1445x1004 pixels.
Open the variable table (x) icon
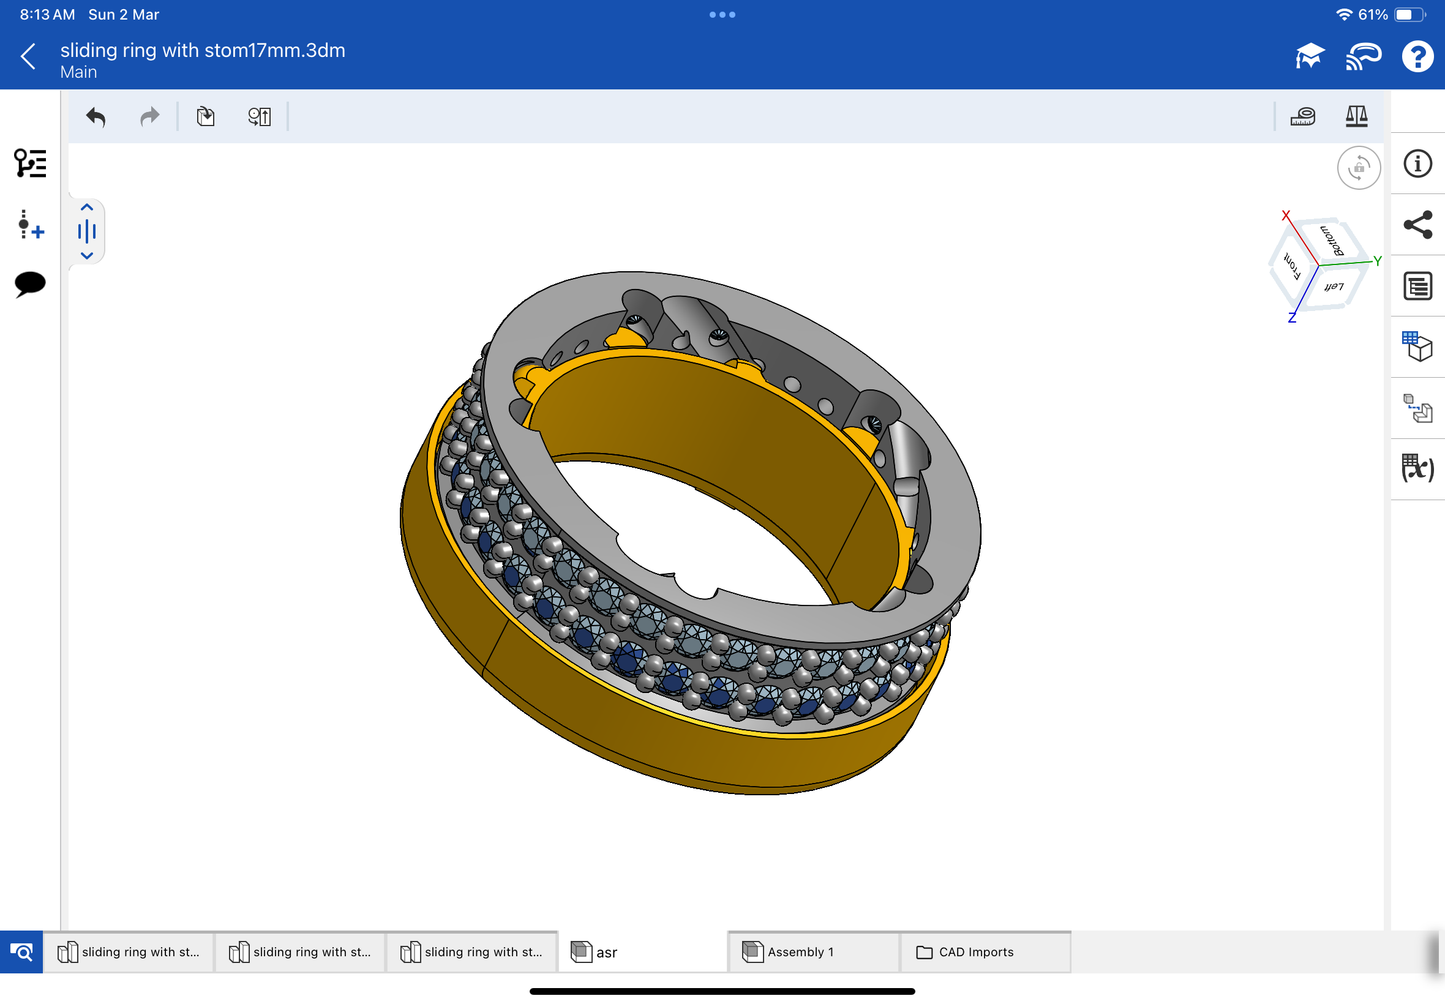coord(1417,468)
